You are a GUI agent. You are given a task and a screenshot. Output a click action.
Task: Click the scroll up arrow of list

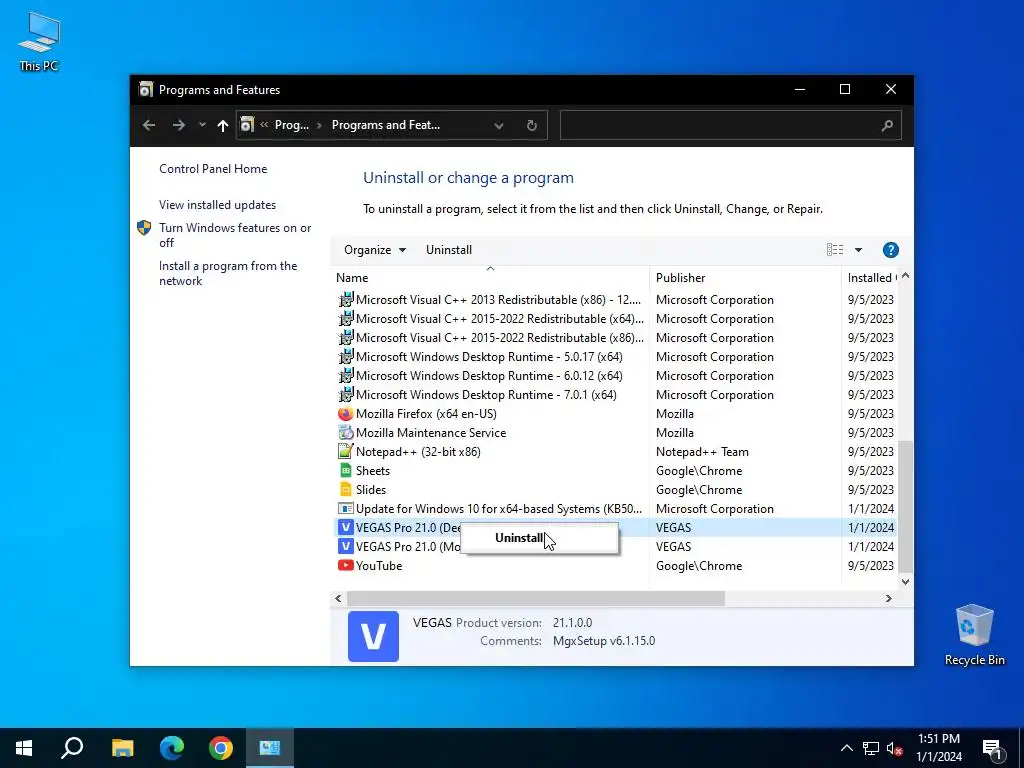pos(905,276)
